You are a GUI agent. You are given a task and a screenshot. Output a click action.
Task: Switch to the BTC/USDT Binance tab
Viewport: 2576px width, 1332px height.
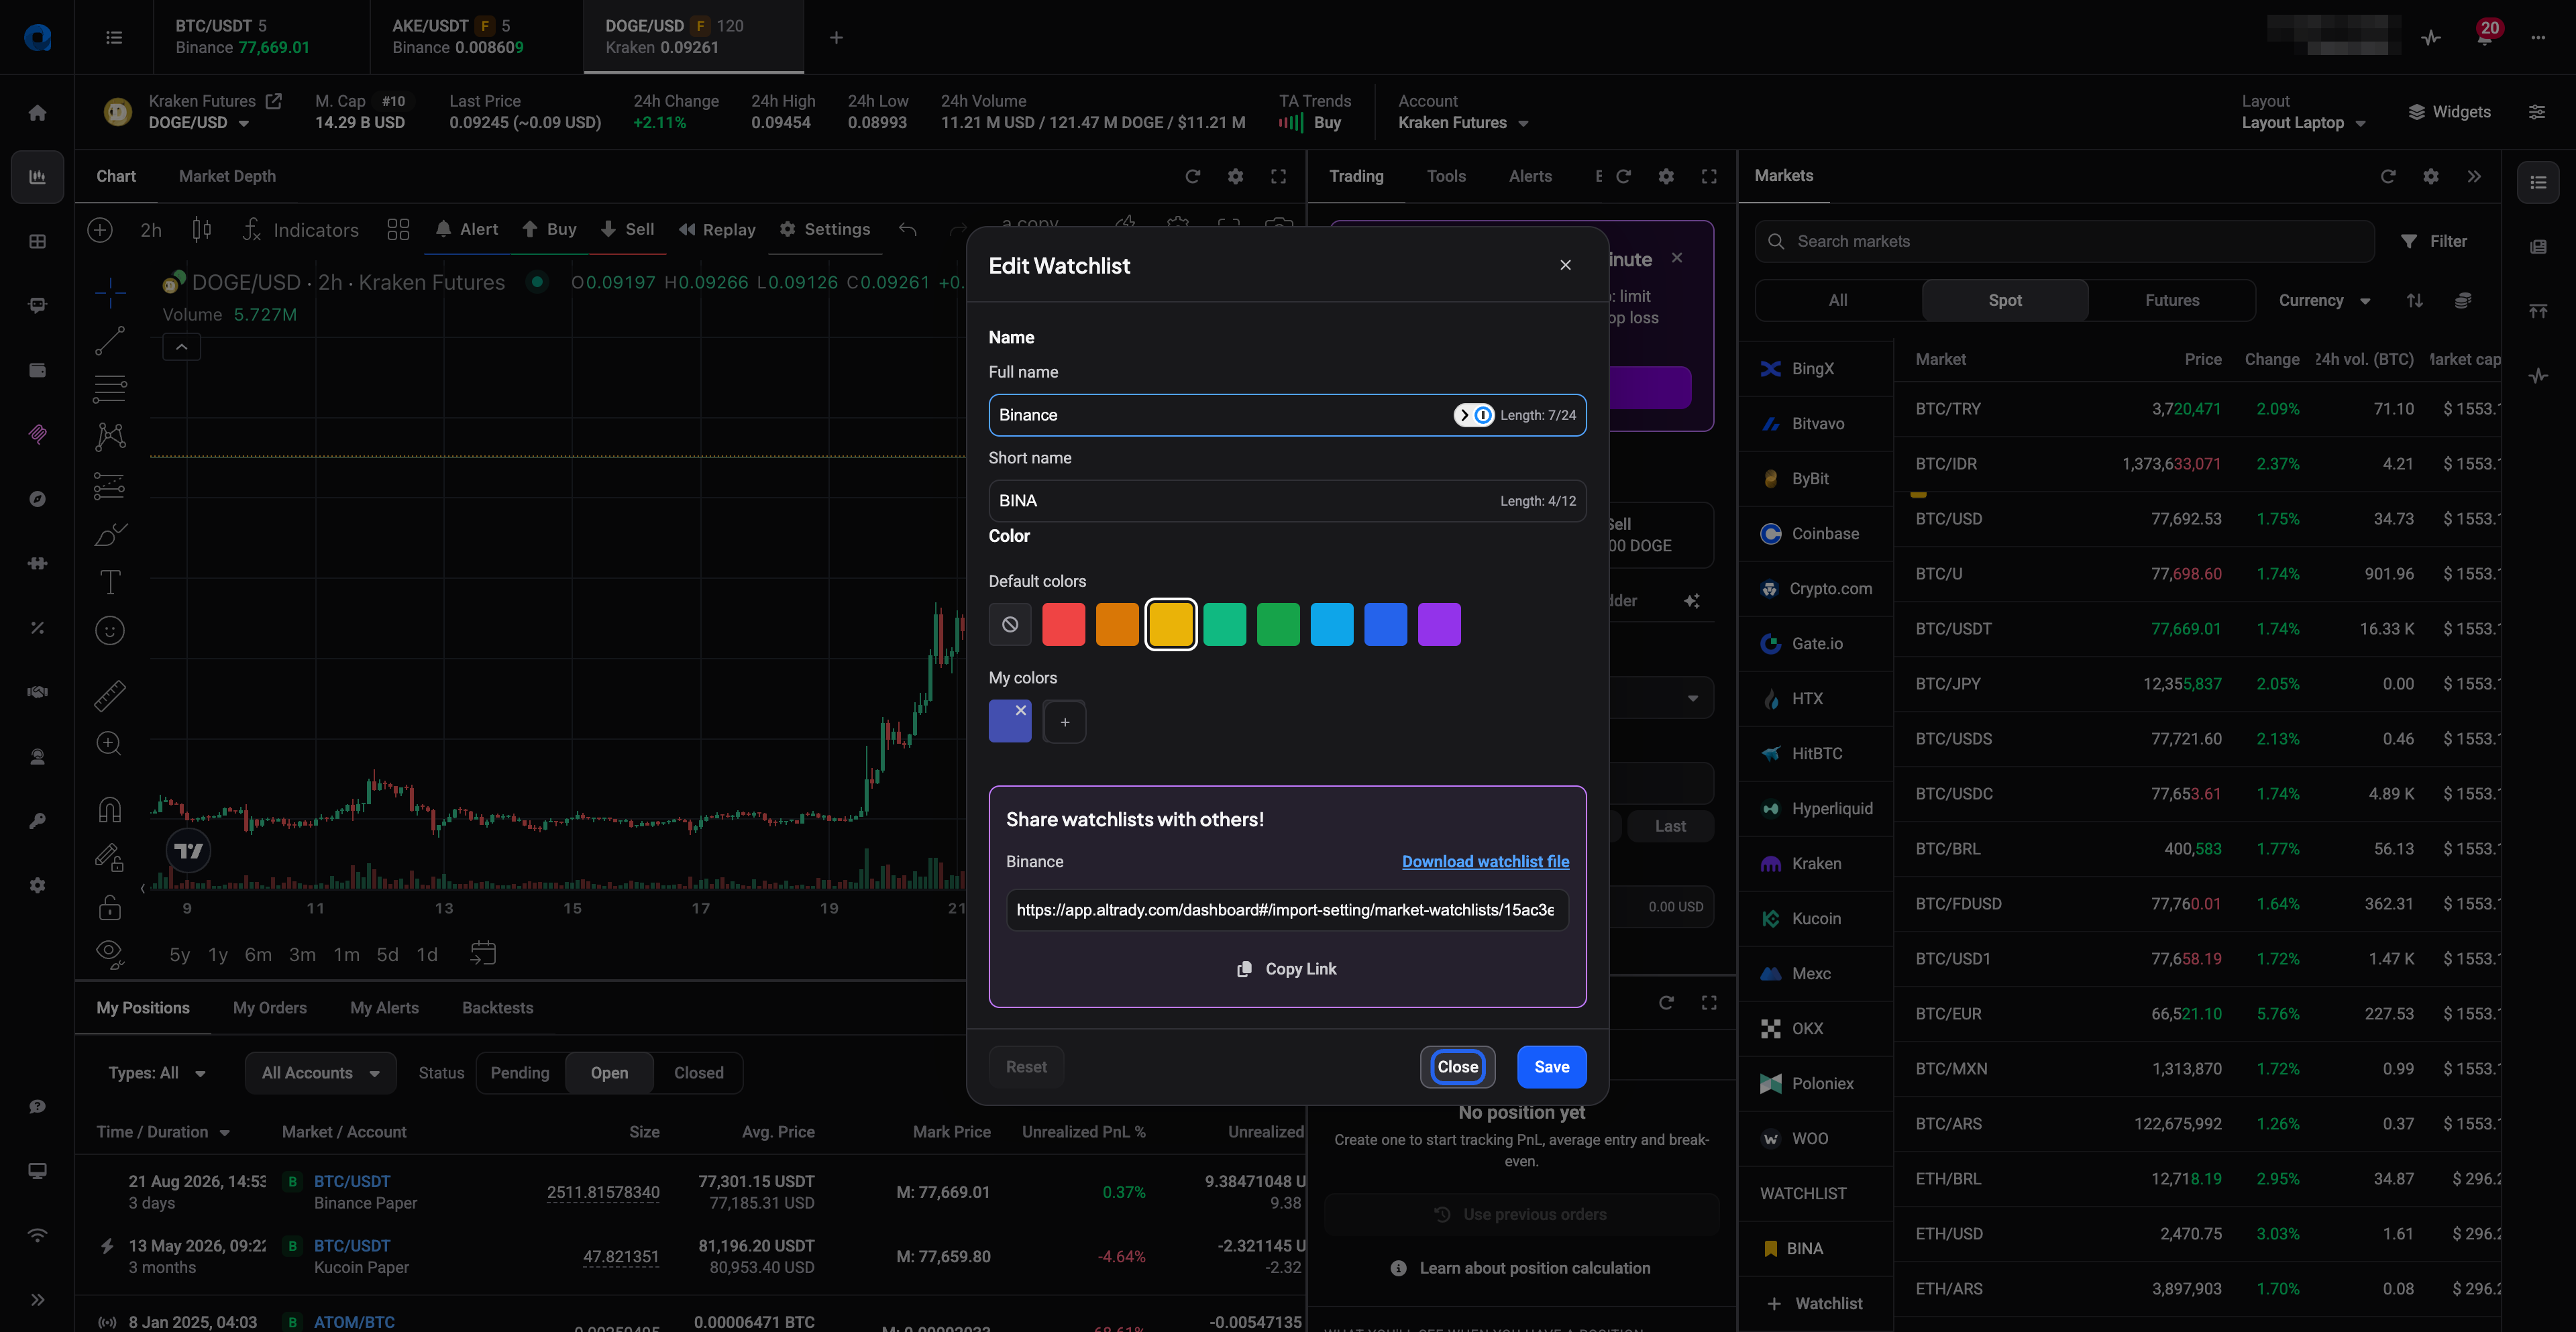[261, 37]
